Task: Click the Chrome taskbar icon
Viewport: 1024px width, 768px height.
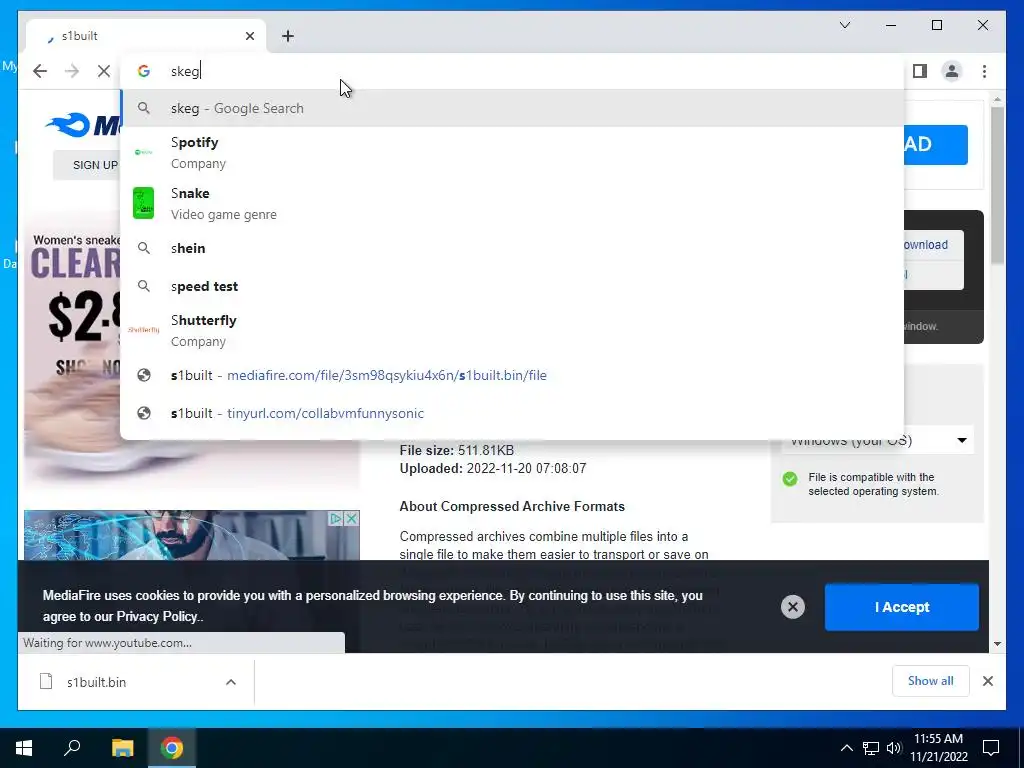Action: (x=172, y=748)
